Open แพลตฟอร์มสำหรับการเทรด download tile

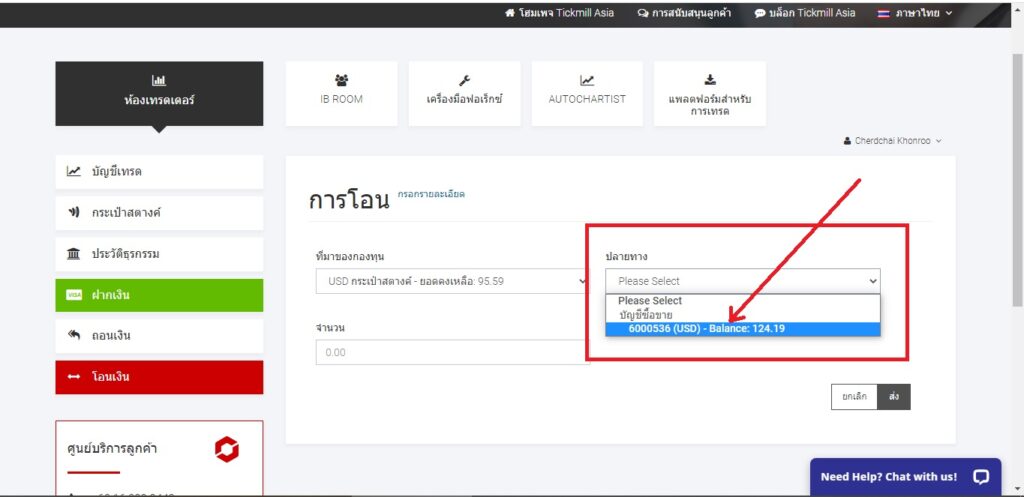tap(709, 94)
